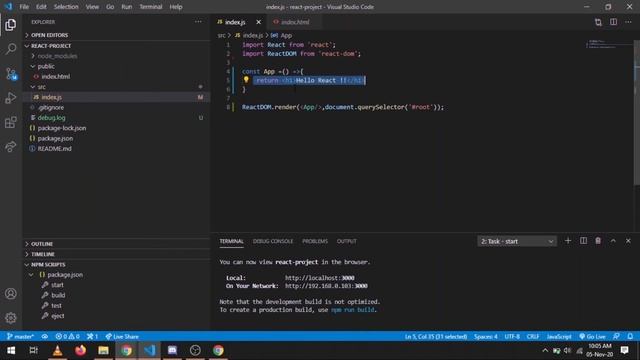This screenshot has width=640, height=360.
Task: Expand the node_modules folder
Action: point(116,56)
